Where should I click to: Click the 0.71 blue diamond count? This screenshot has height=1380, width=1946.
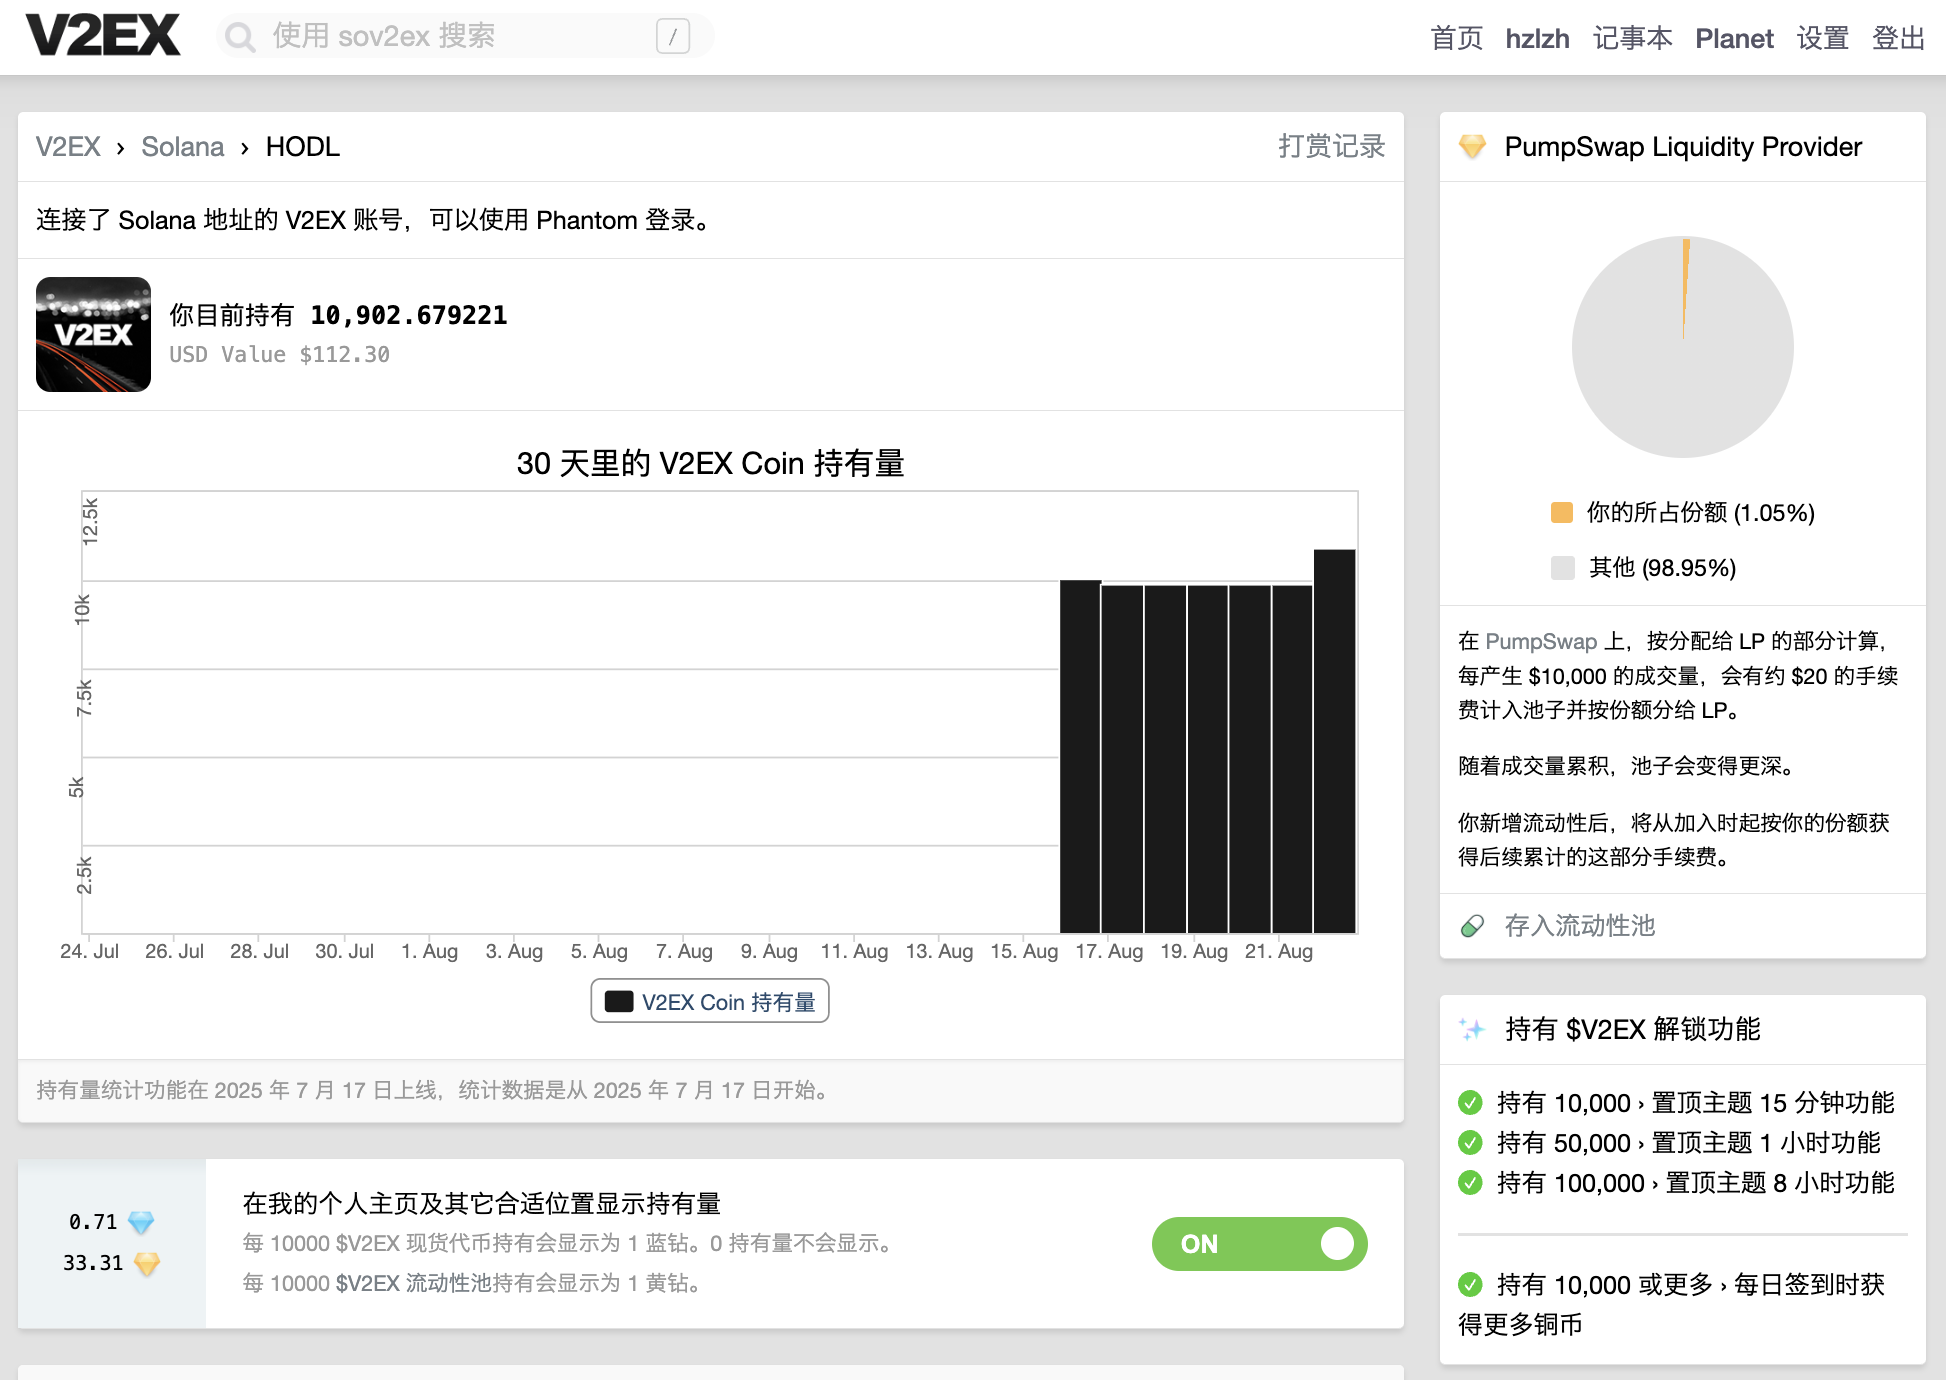tap(93, 1222)
